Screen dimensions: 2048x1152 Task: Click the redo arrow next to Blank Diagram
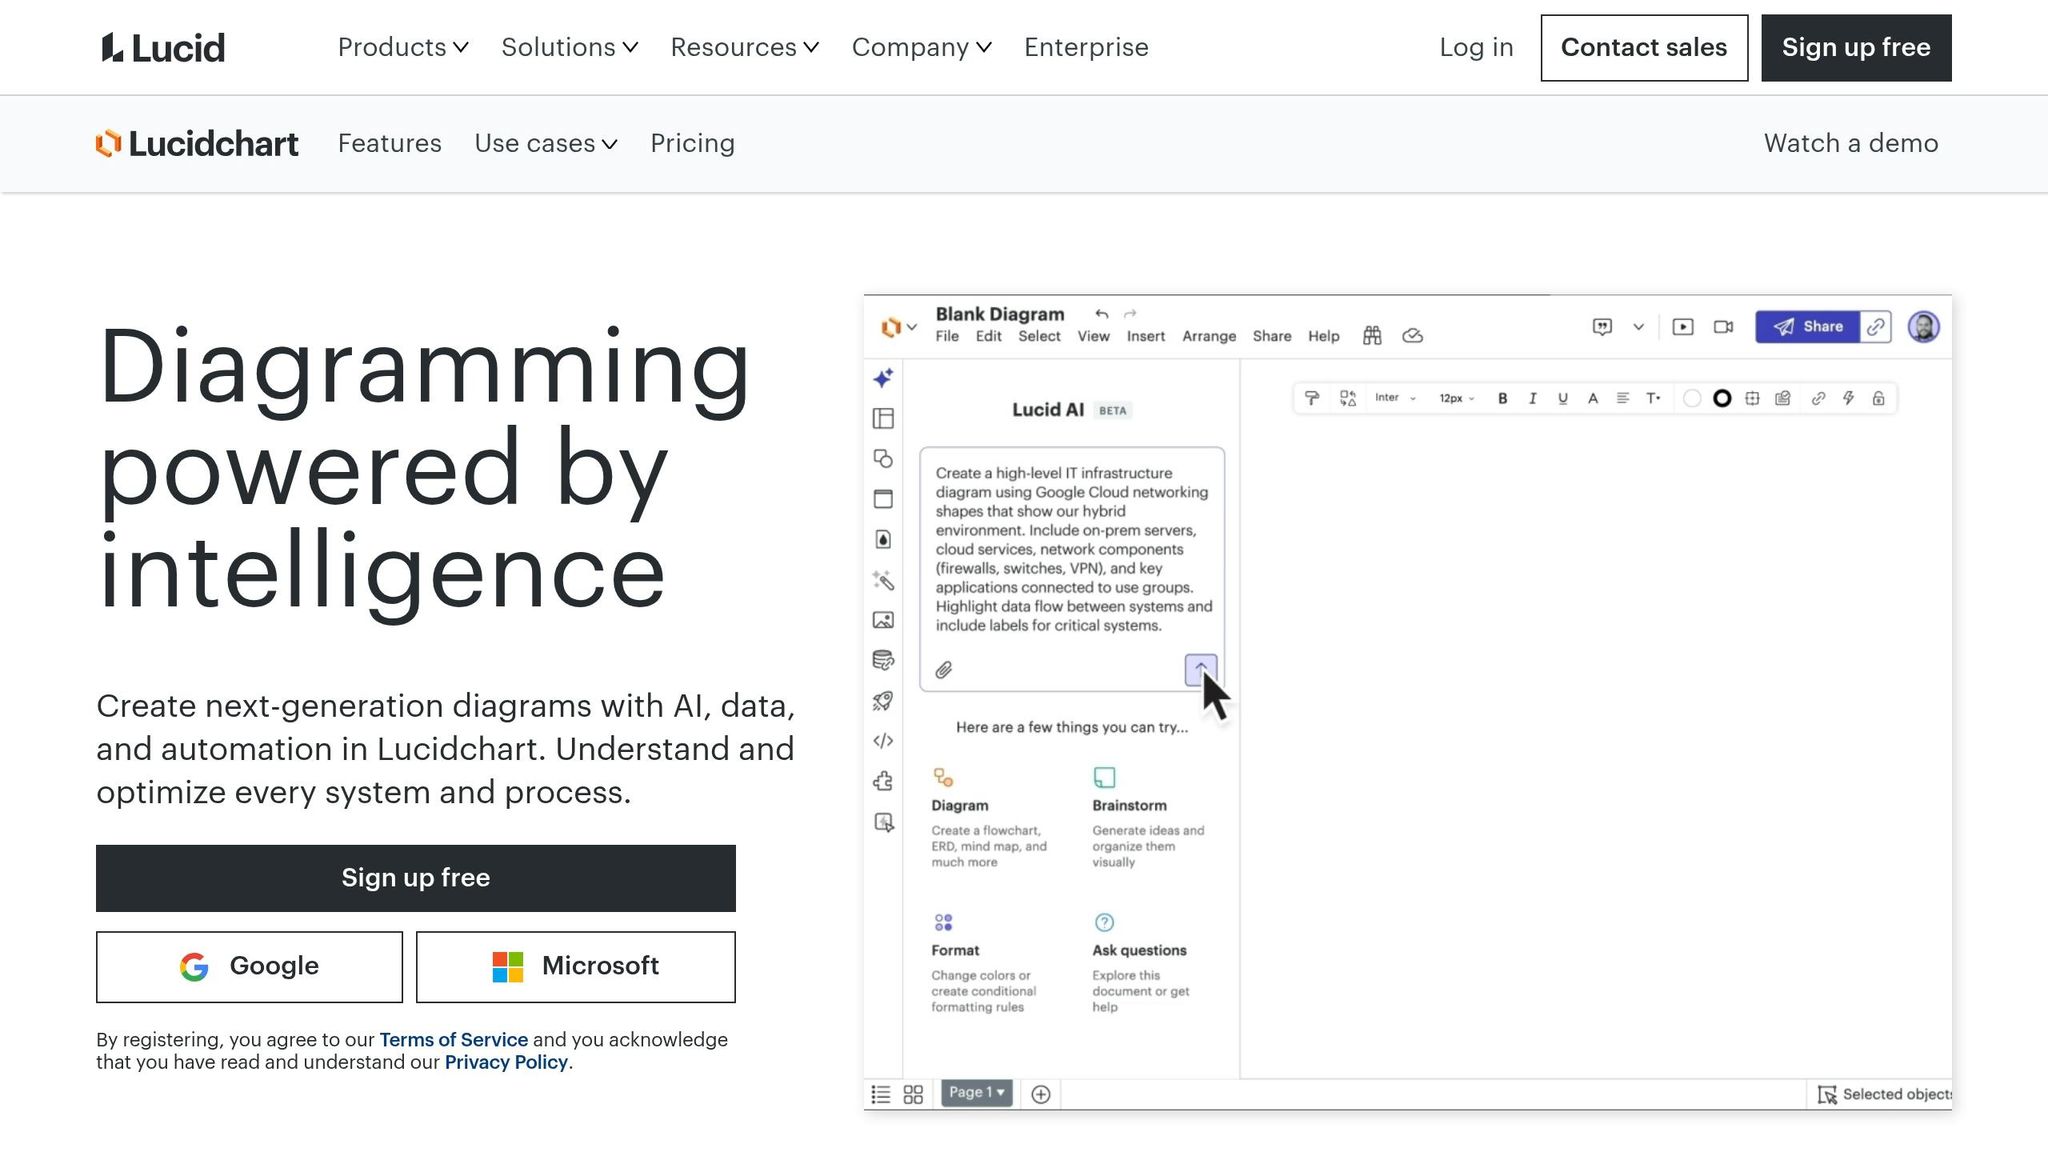pos(1130,314)
